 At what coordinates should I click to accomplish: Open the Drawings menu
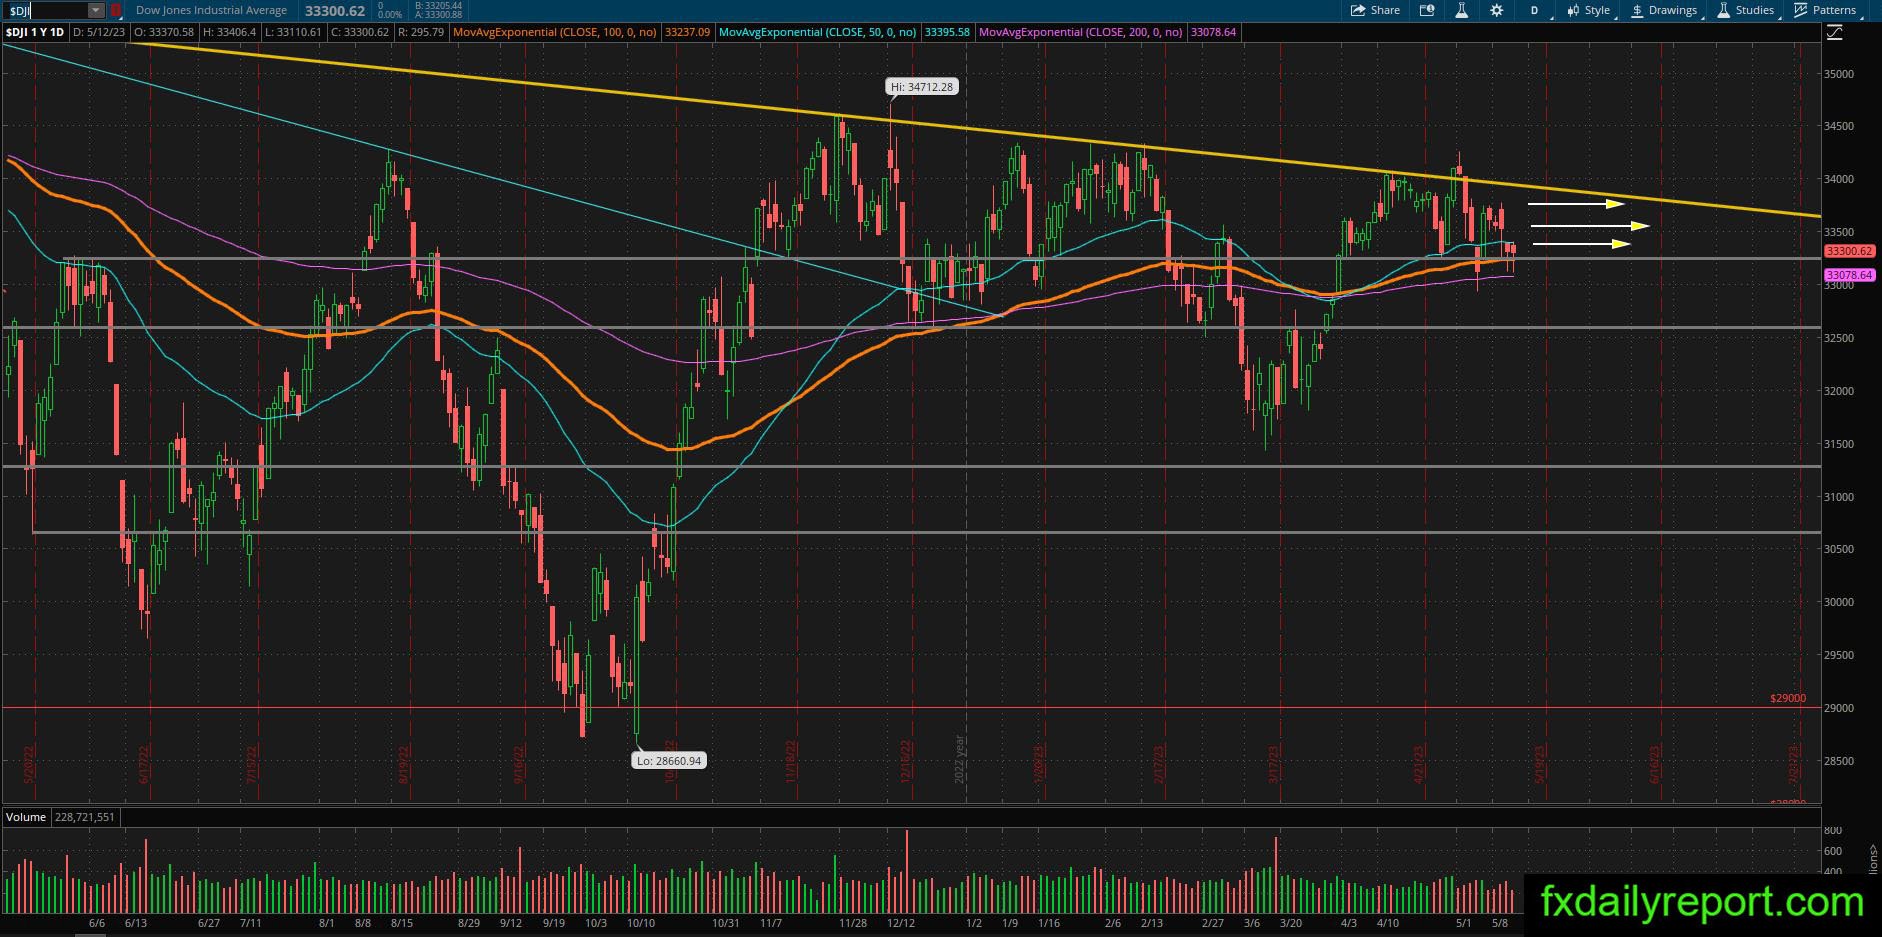coord(1666,10)
